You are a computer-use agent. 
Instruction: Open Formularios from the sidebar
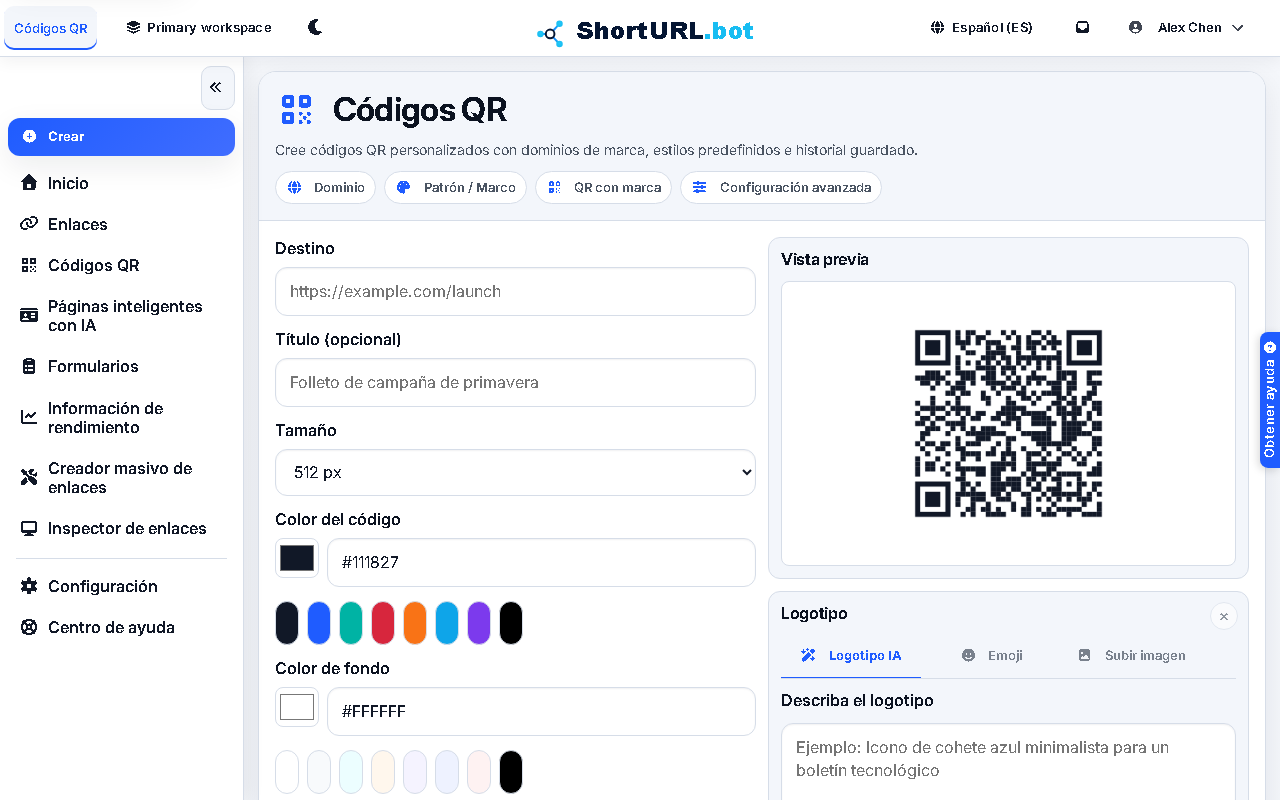121,366
